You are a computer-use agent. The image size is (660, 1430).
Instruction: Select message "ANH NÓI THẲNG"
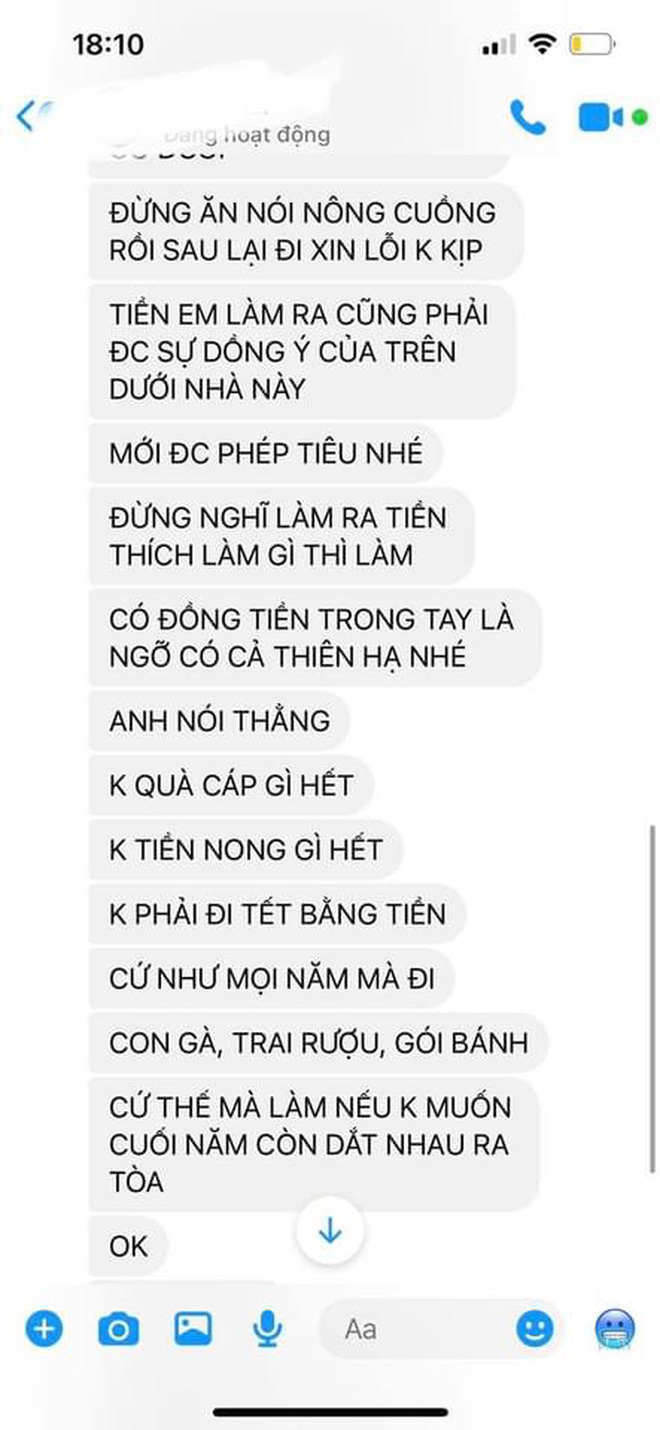click(x=220, y=720)
